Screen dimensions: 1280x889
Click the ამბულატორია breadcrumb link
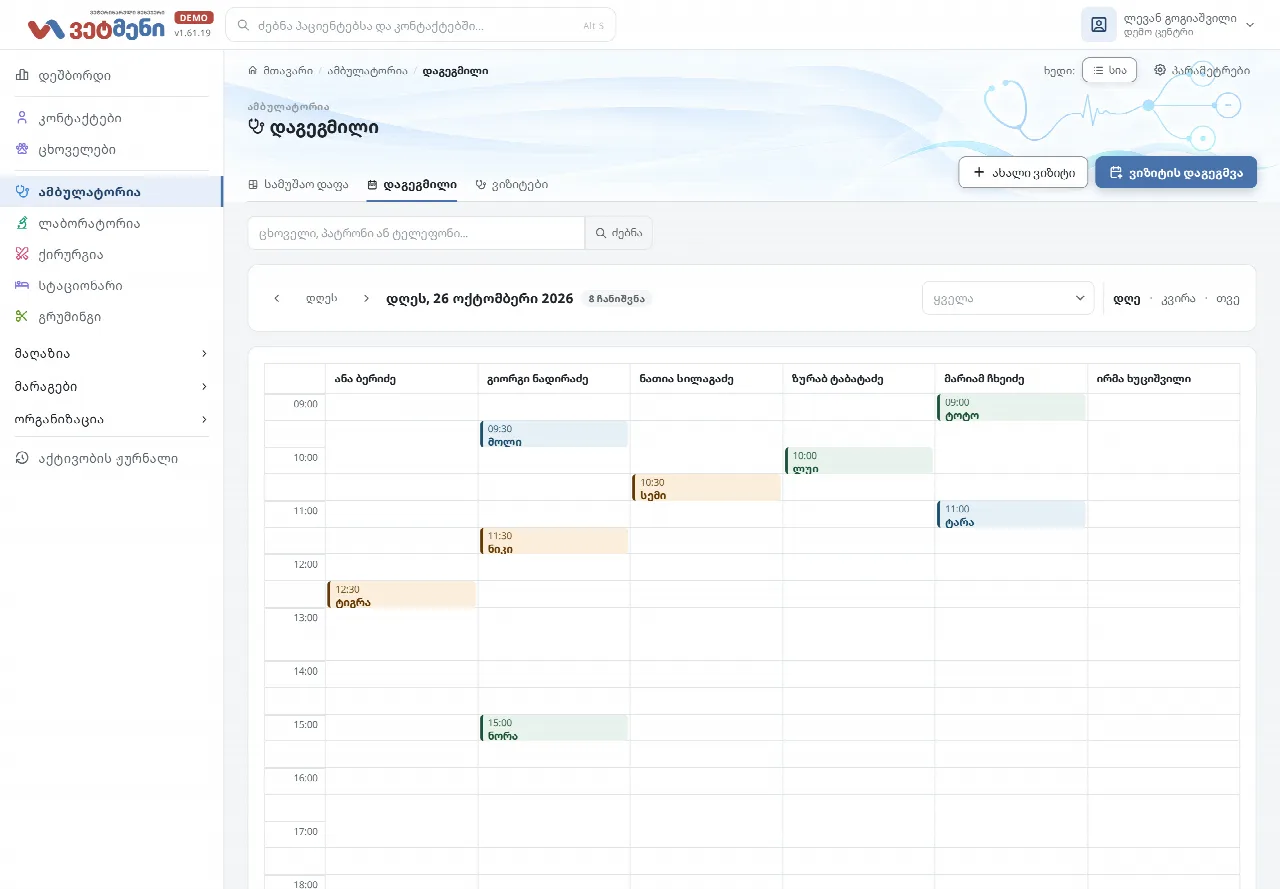[x=367, y=71]
